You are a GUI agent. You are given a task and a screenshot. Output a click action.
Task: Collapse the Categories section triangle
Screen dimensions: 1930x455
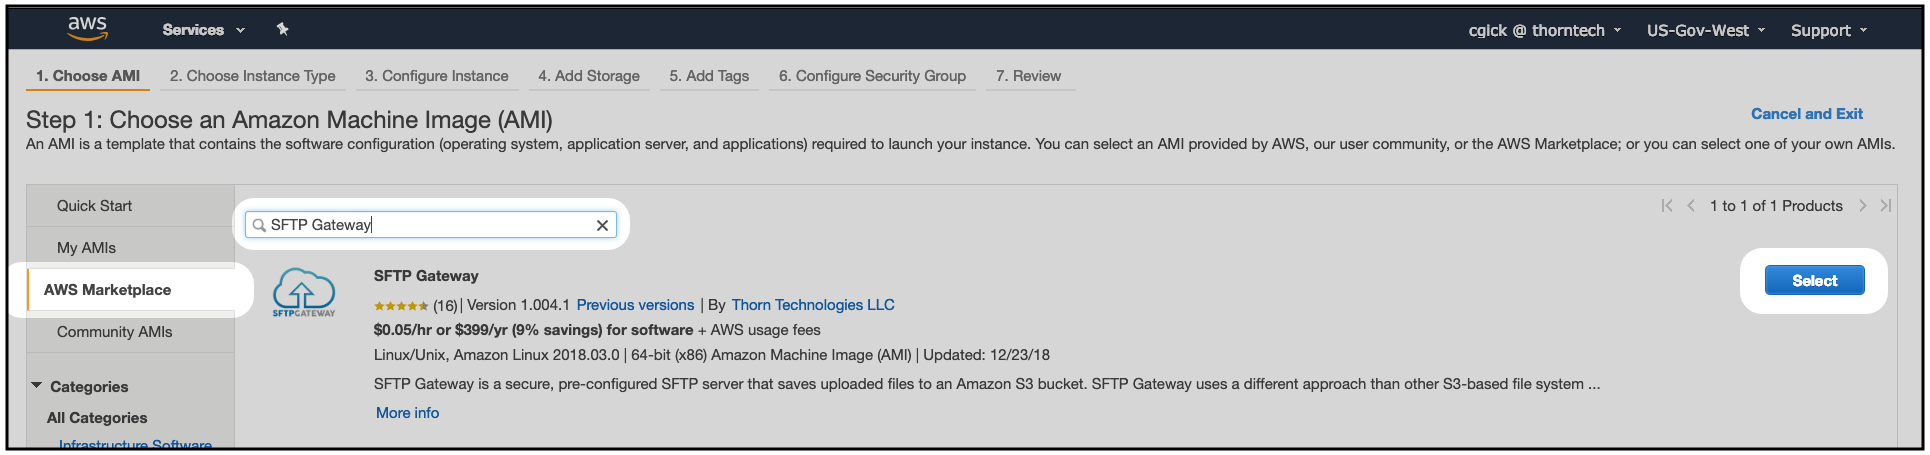pyautogui.click(x=37, y=386)
